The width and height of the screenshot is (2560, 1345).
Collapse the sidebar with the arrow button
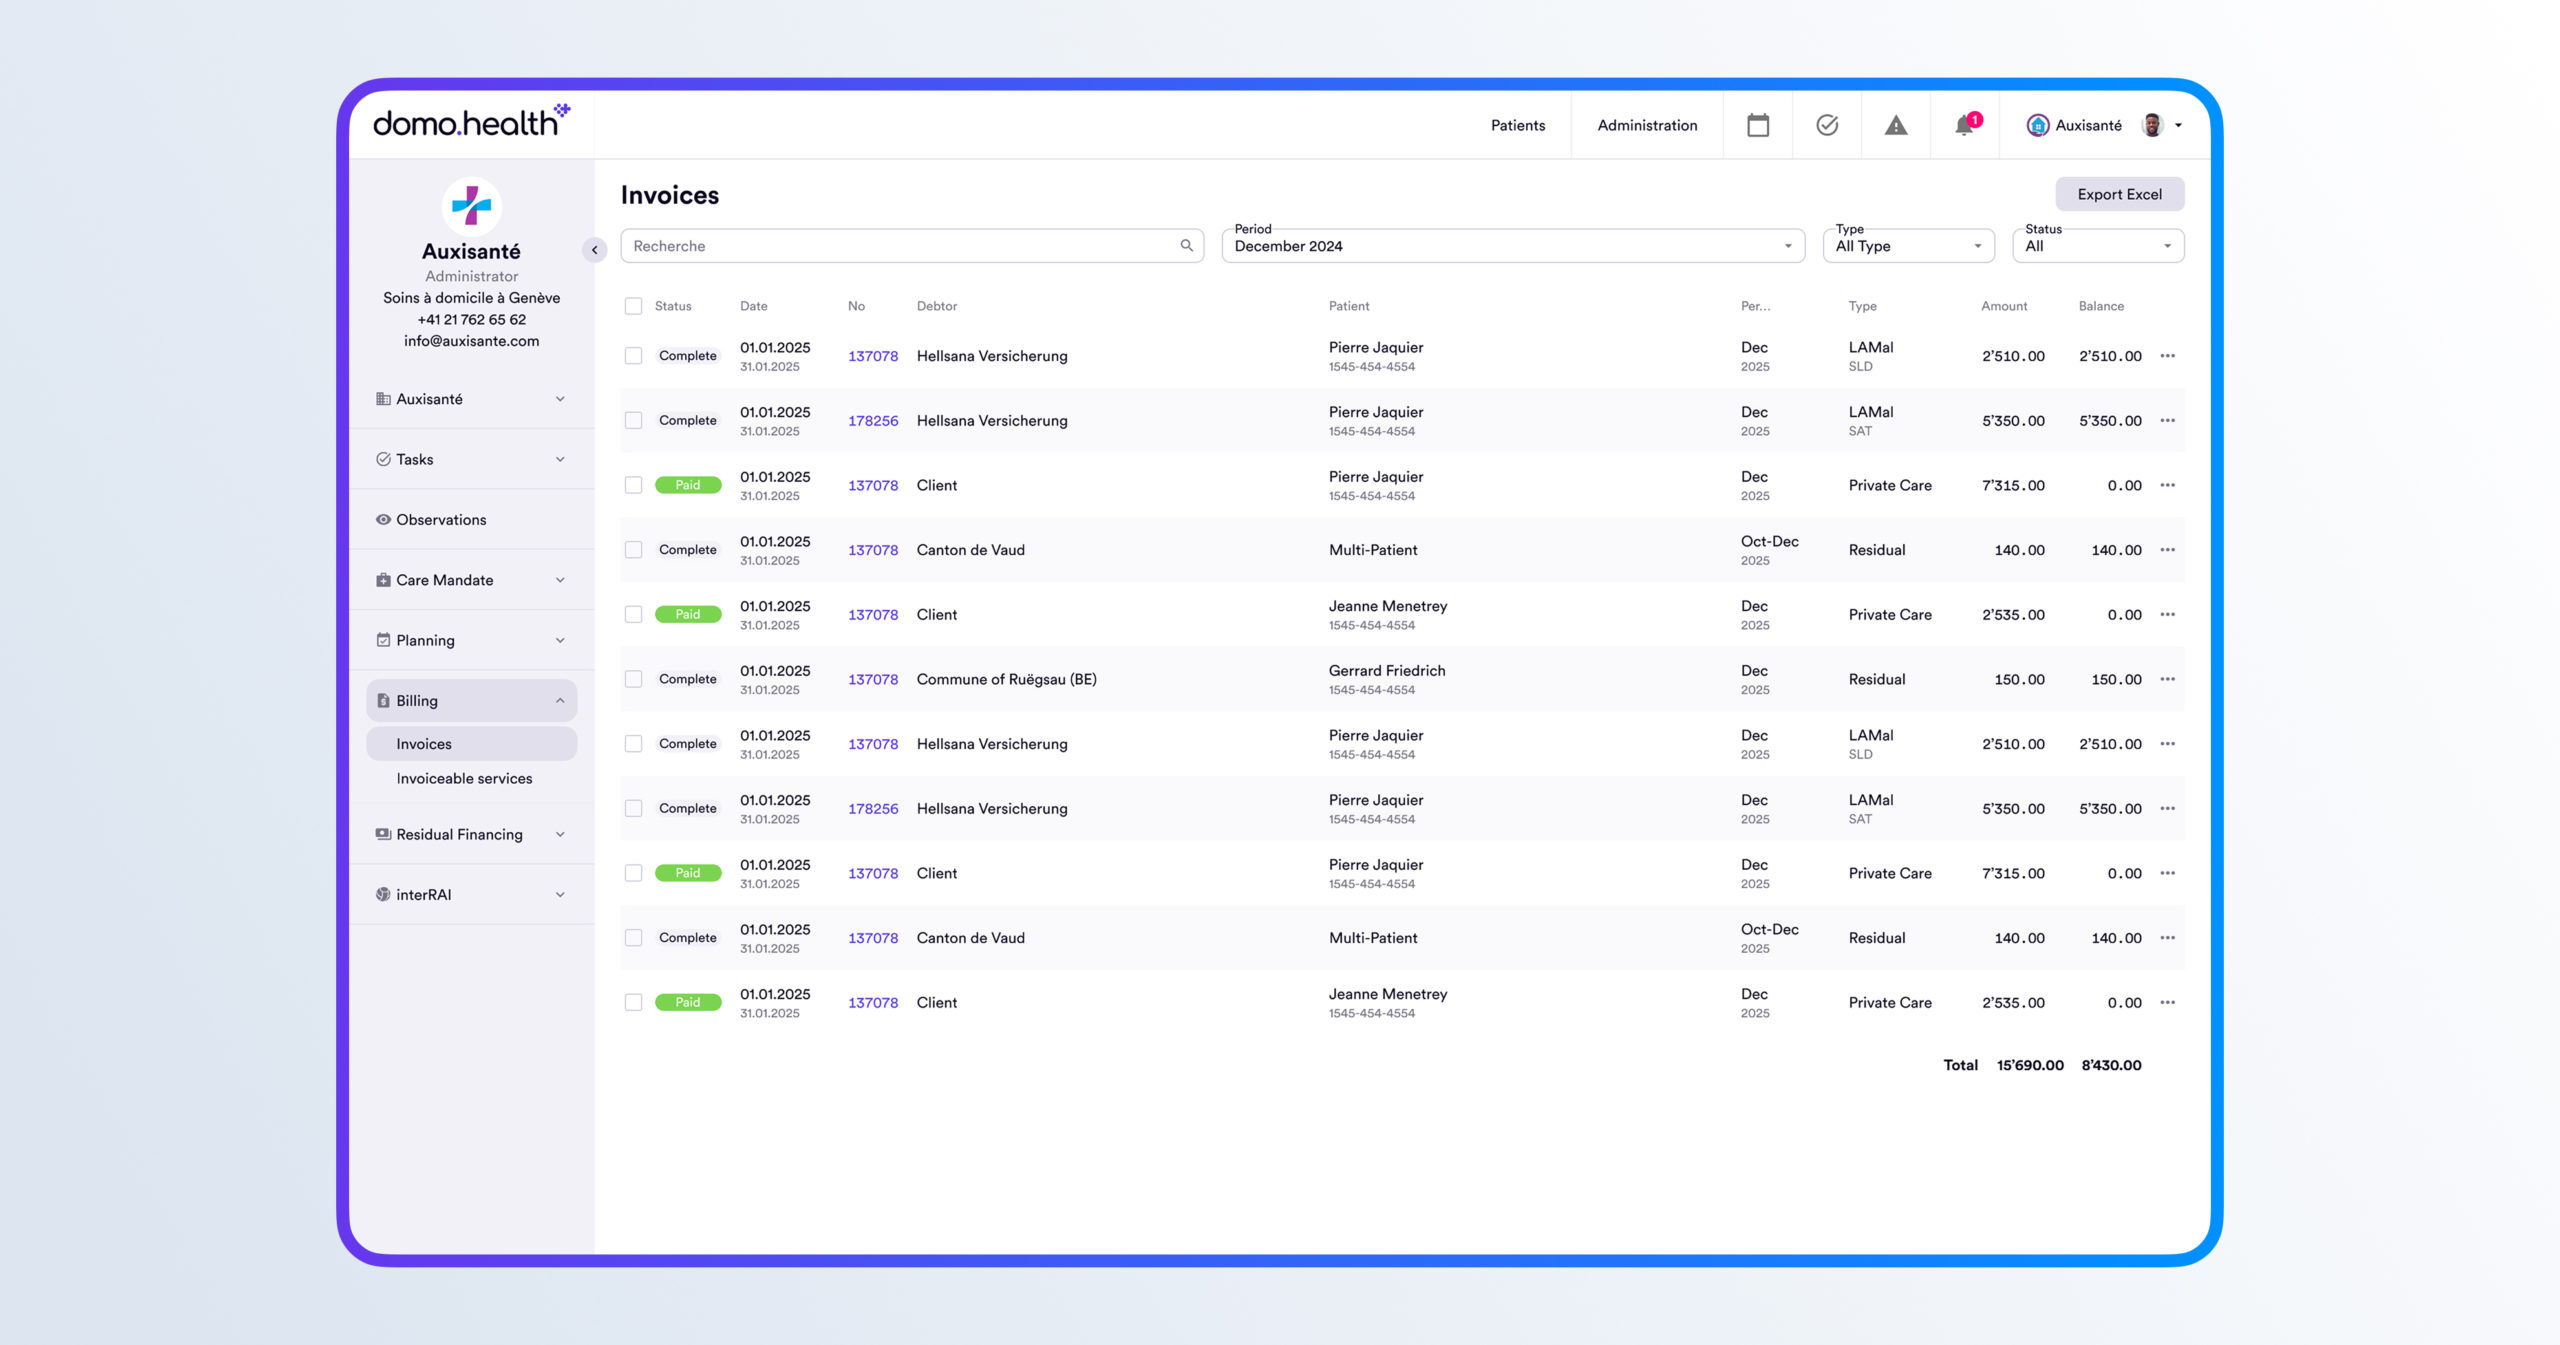(594, 250)
